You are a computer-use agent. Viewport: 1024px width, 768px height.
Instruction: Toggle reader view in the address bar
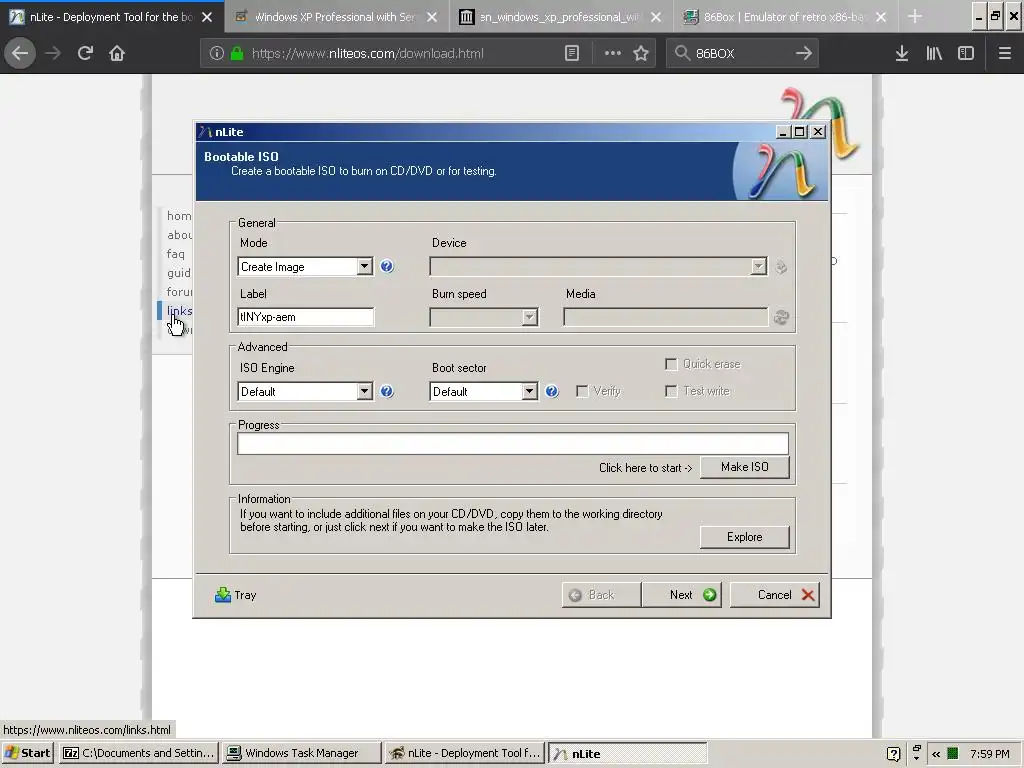click(571, 54)
